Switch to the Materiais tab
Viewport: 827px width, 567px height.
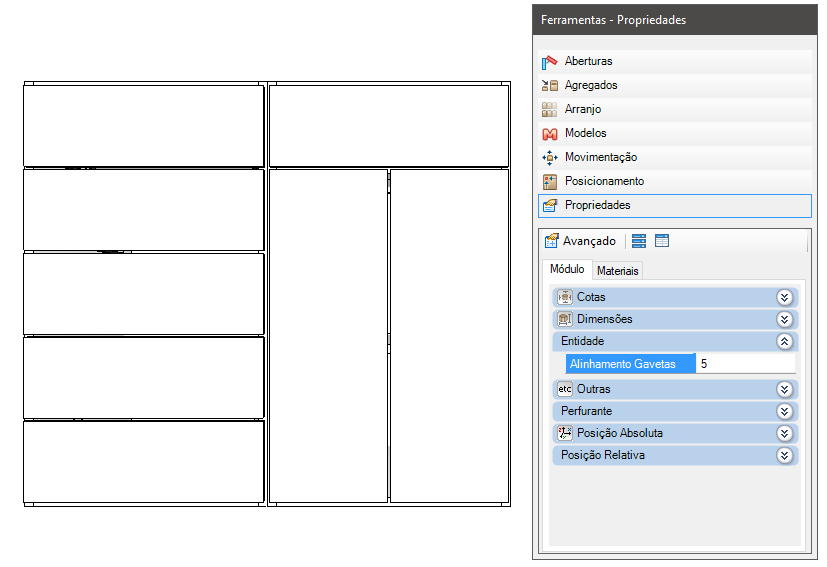pyautogui.click(x=618, y=271)
